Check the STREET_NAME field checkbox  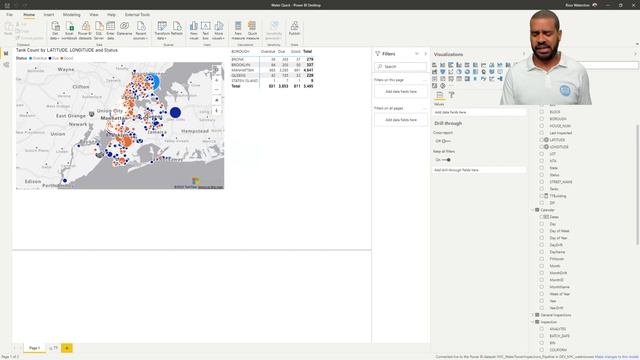(542, 182)
